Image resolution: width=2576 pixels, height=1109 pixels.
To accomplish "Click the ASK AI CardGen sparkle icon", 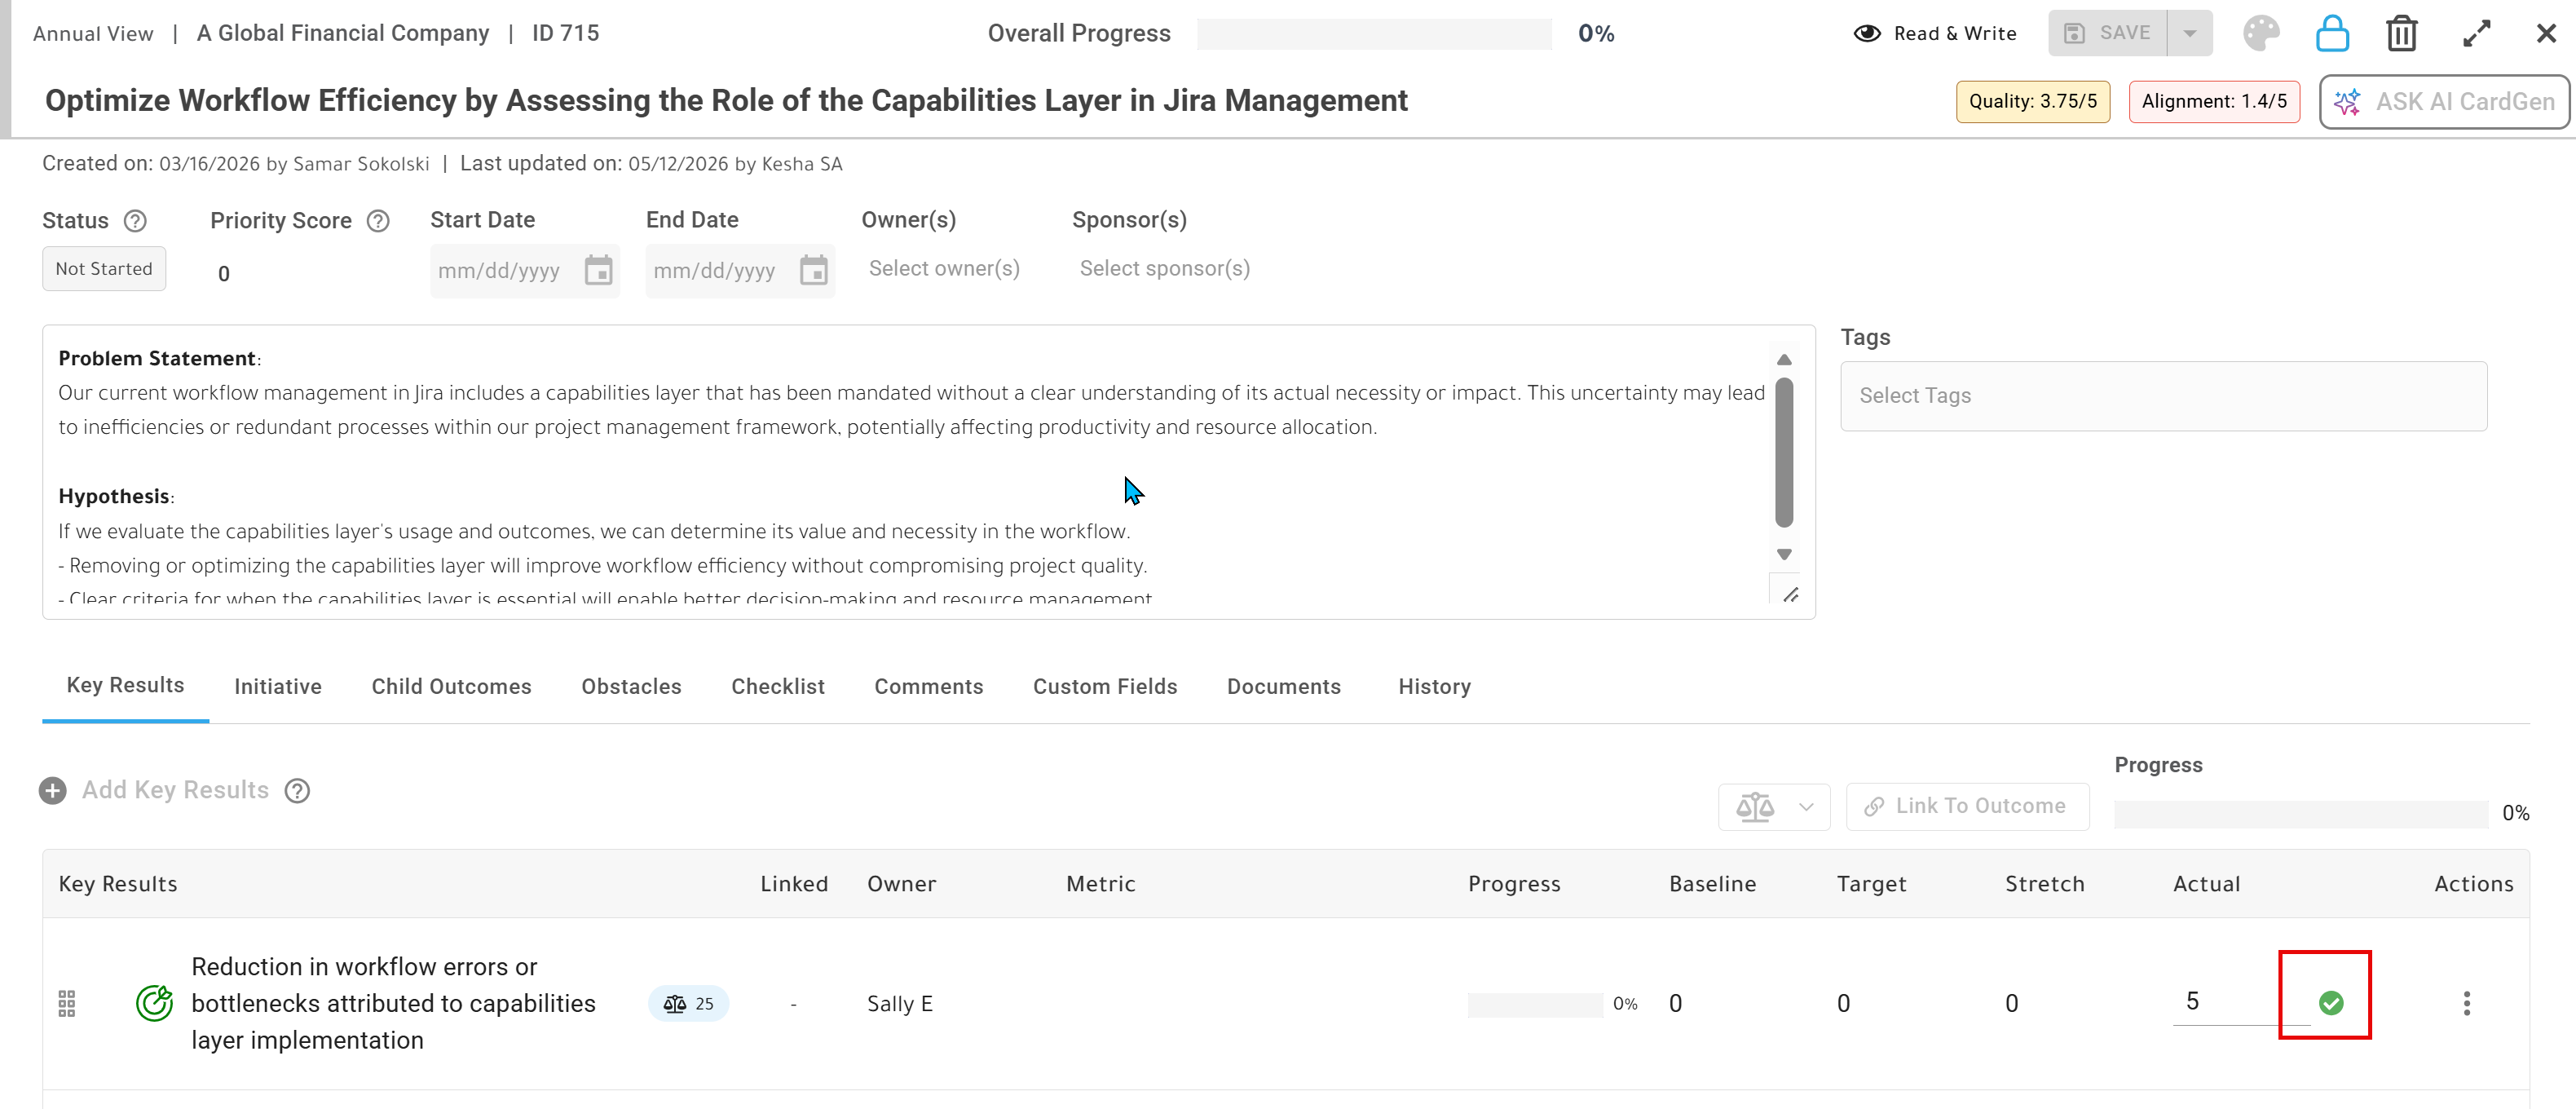I will [x=2347, y=102].
